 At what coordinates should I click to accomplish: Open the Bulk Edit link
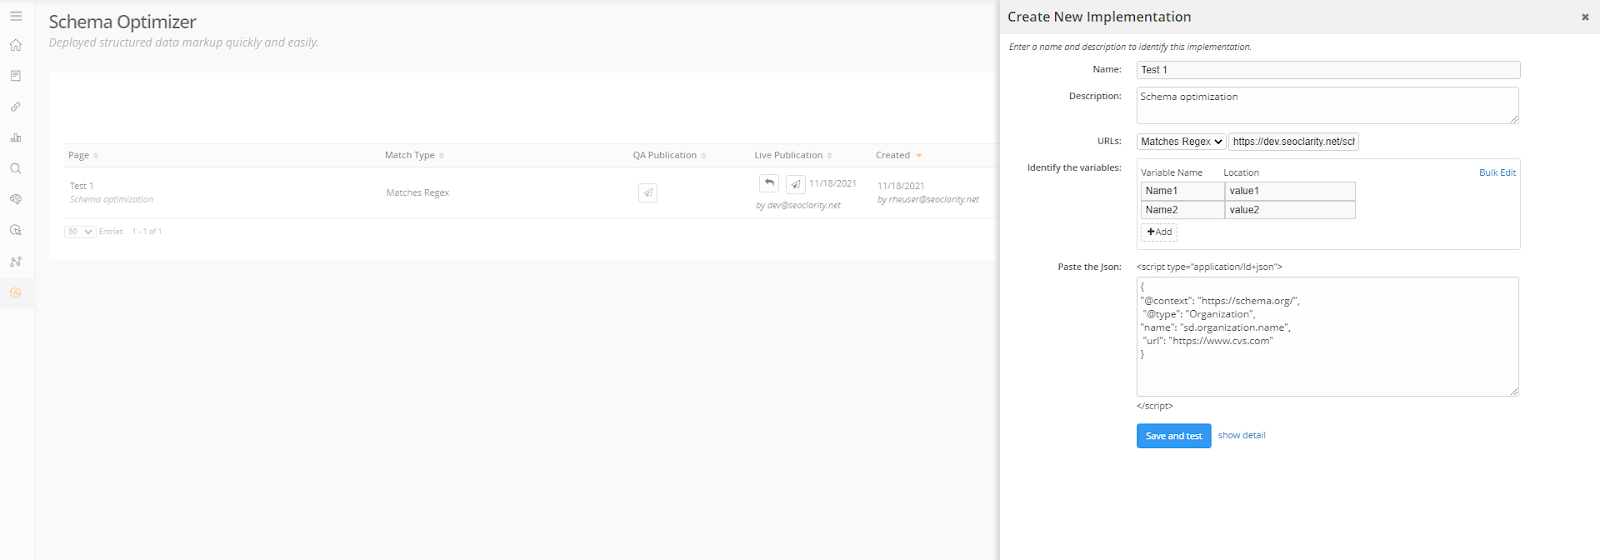pyautogui.click(x=1497, y=173)
